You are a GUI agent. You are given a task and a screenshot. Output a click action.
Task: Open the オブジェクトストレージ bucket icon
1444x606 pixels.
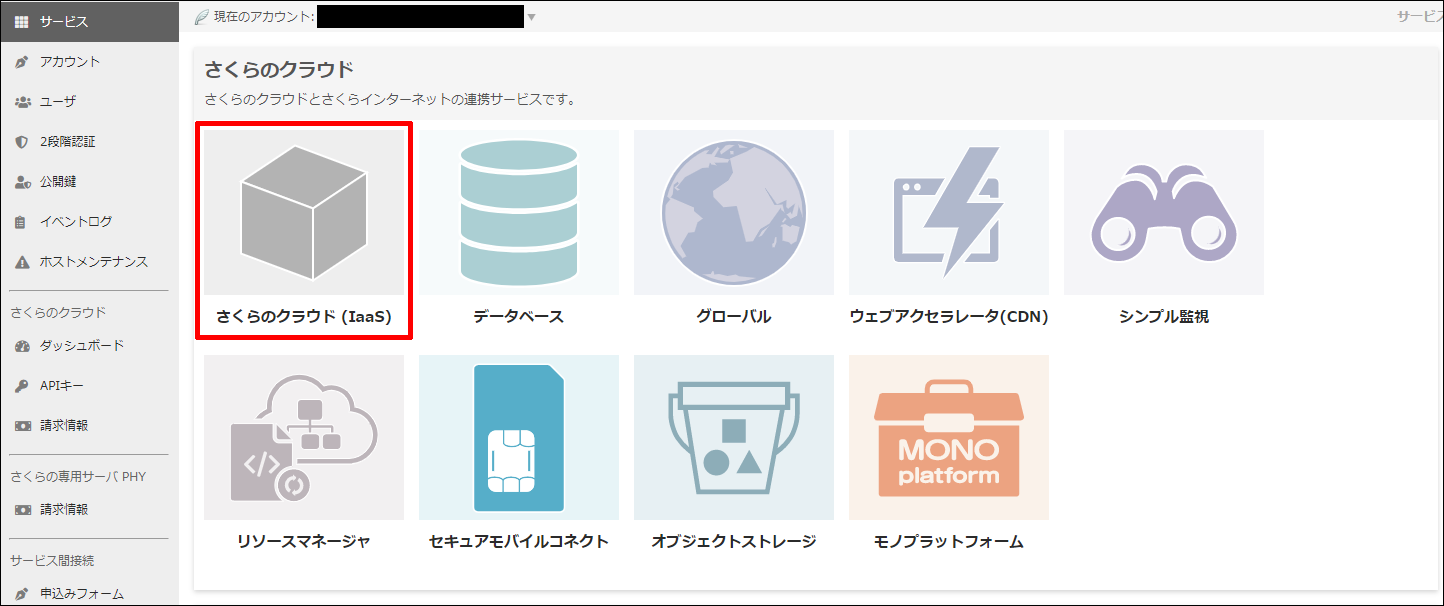coord(734,437)
